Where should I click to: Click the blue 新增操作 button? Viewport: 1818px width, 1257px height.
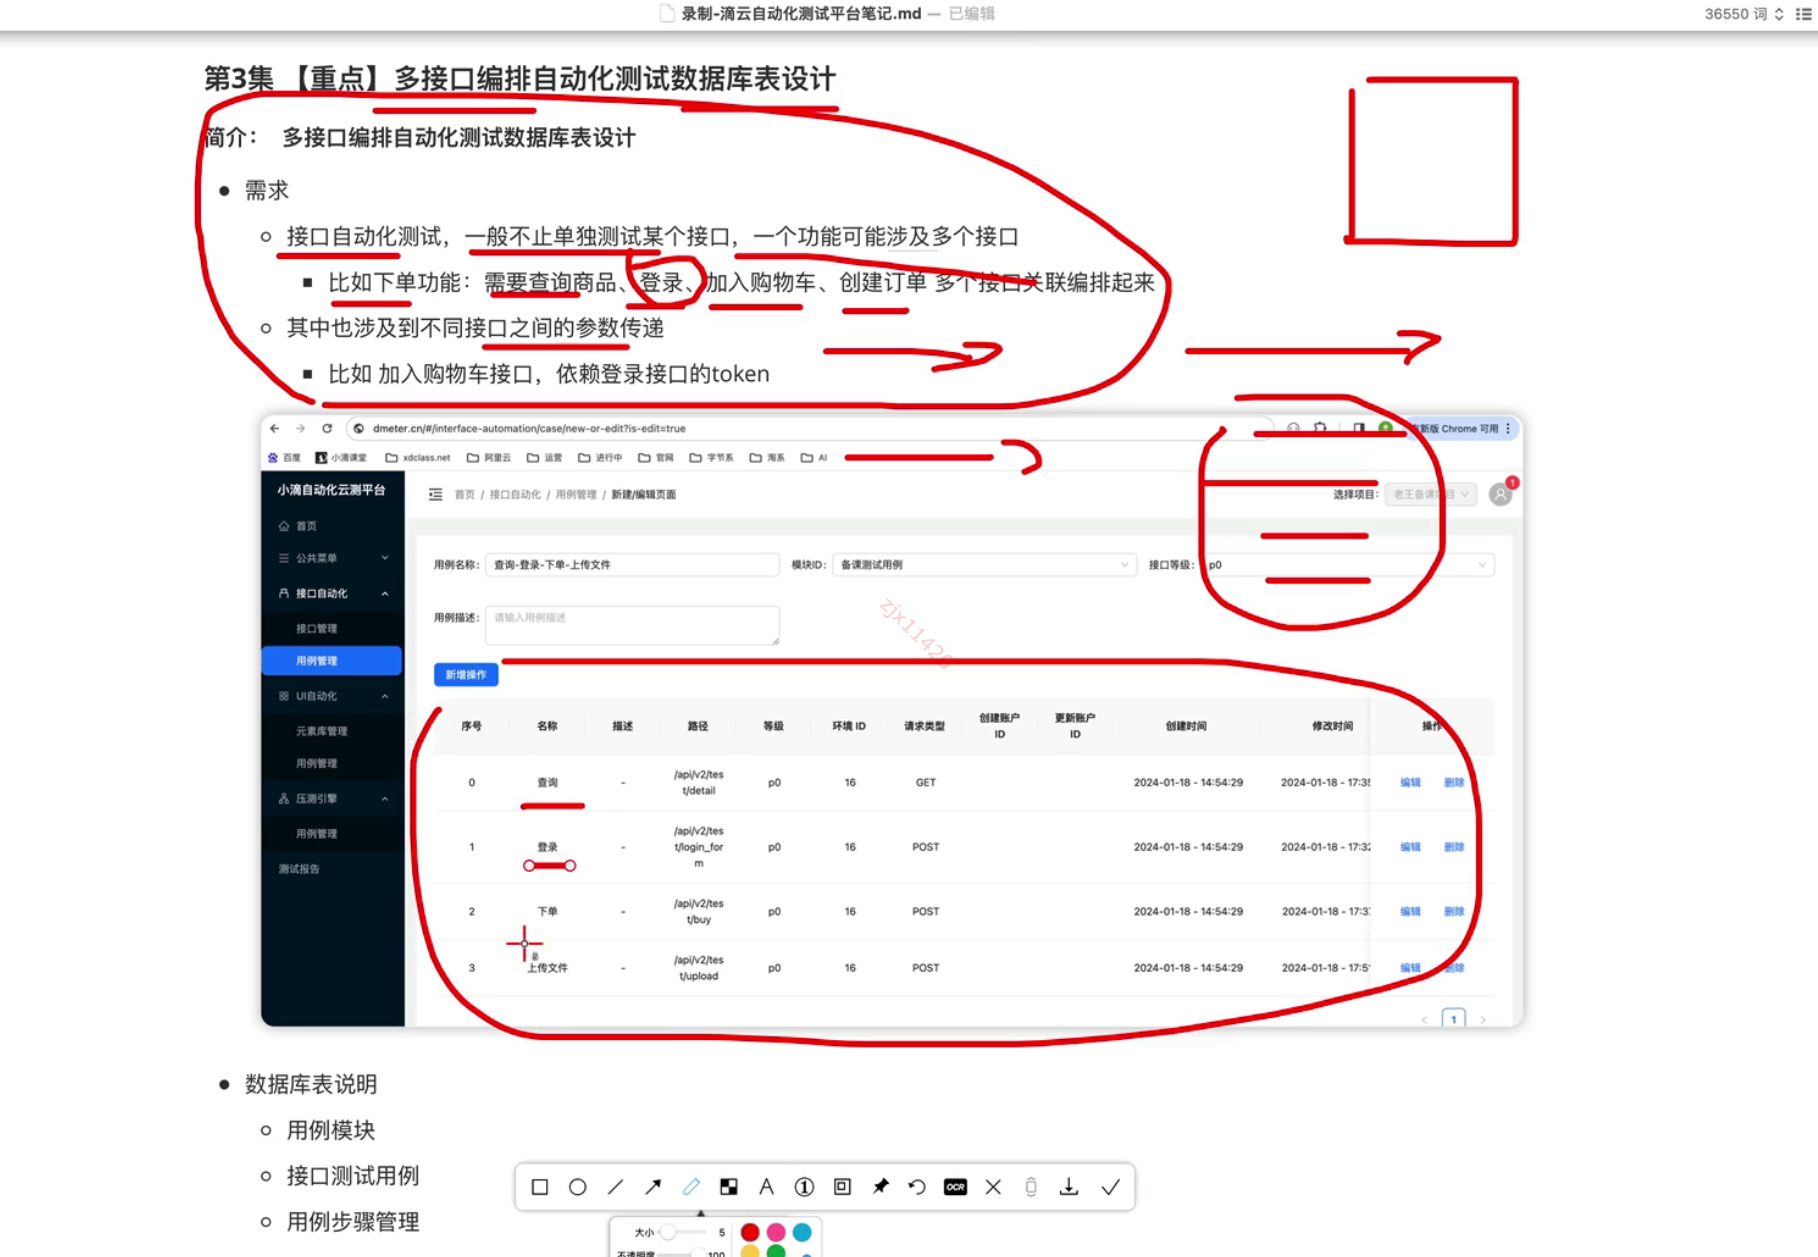[466, 675]
